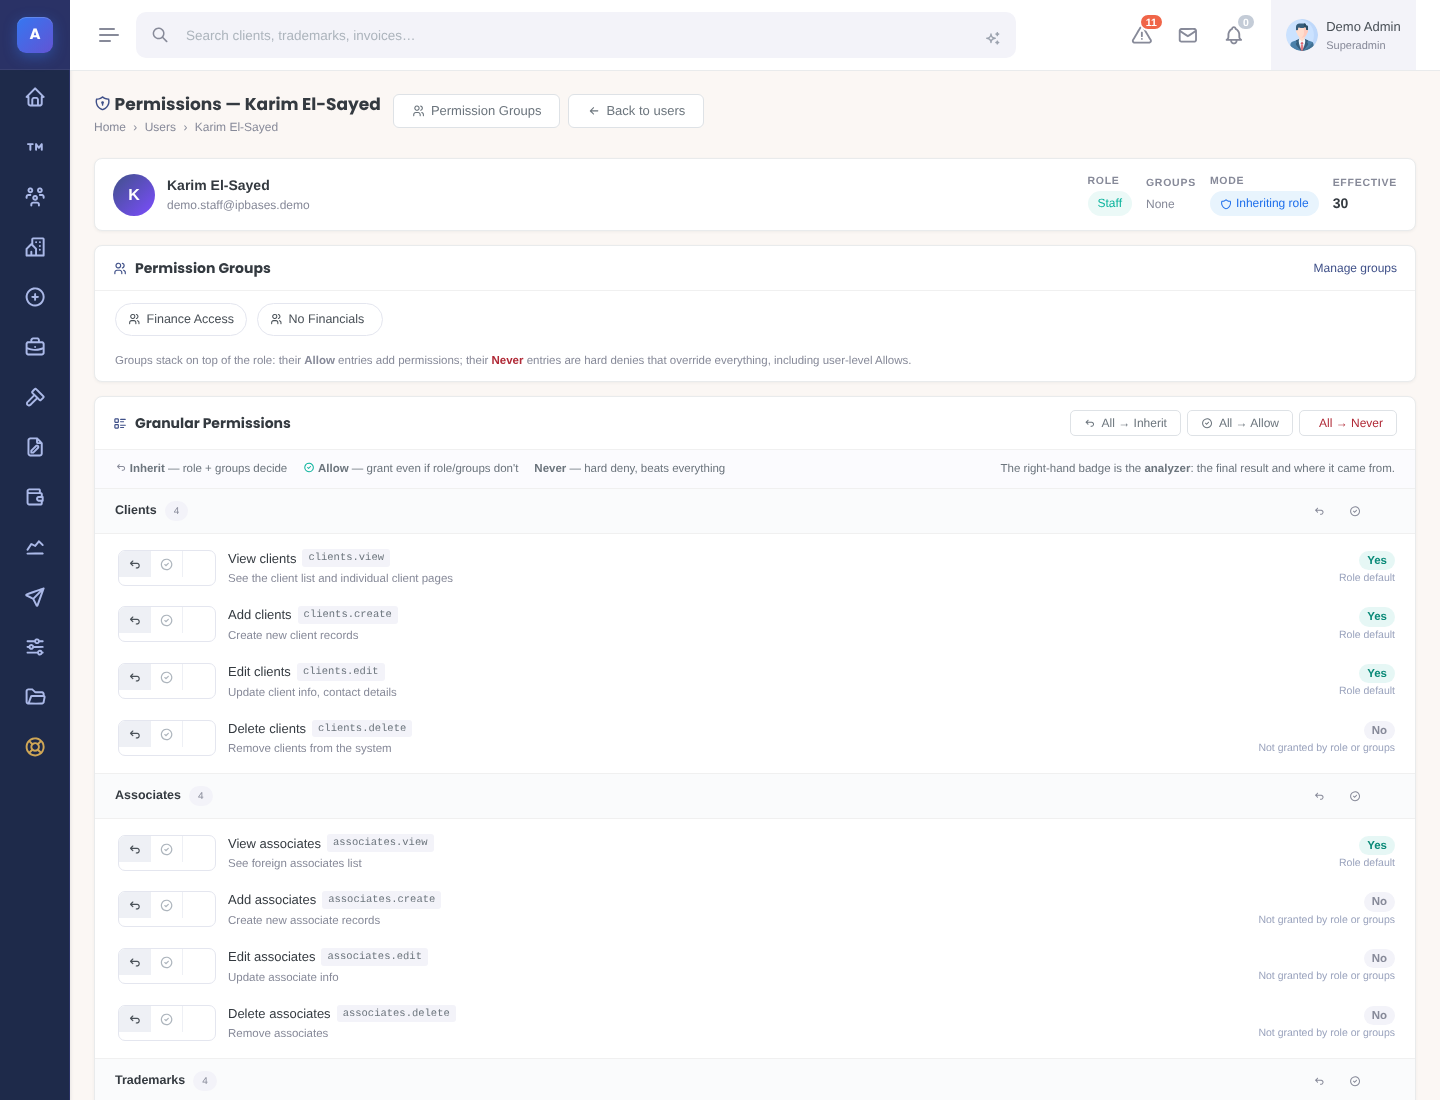
Task: Set View clients permission to Allow
Action: point(167,565)
